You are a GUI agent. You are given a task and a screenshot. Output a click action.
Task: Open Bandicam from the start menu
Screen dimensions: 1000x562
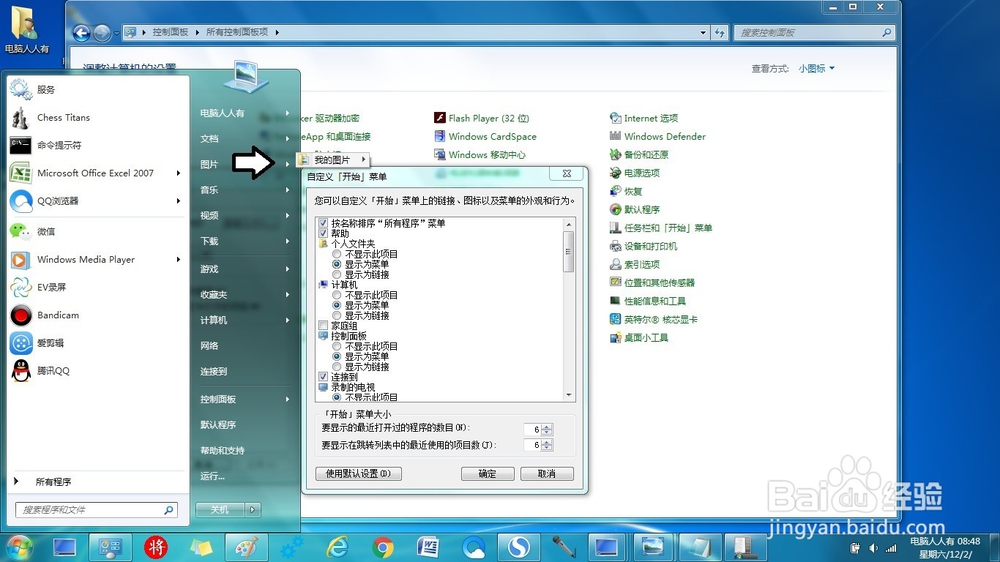[58, 315]
